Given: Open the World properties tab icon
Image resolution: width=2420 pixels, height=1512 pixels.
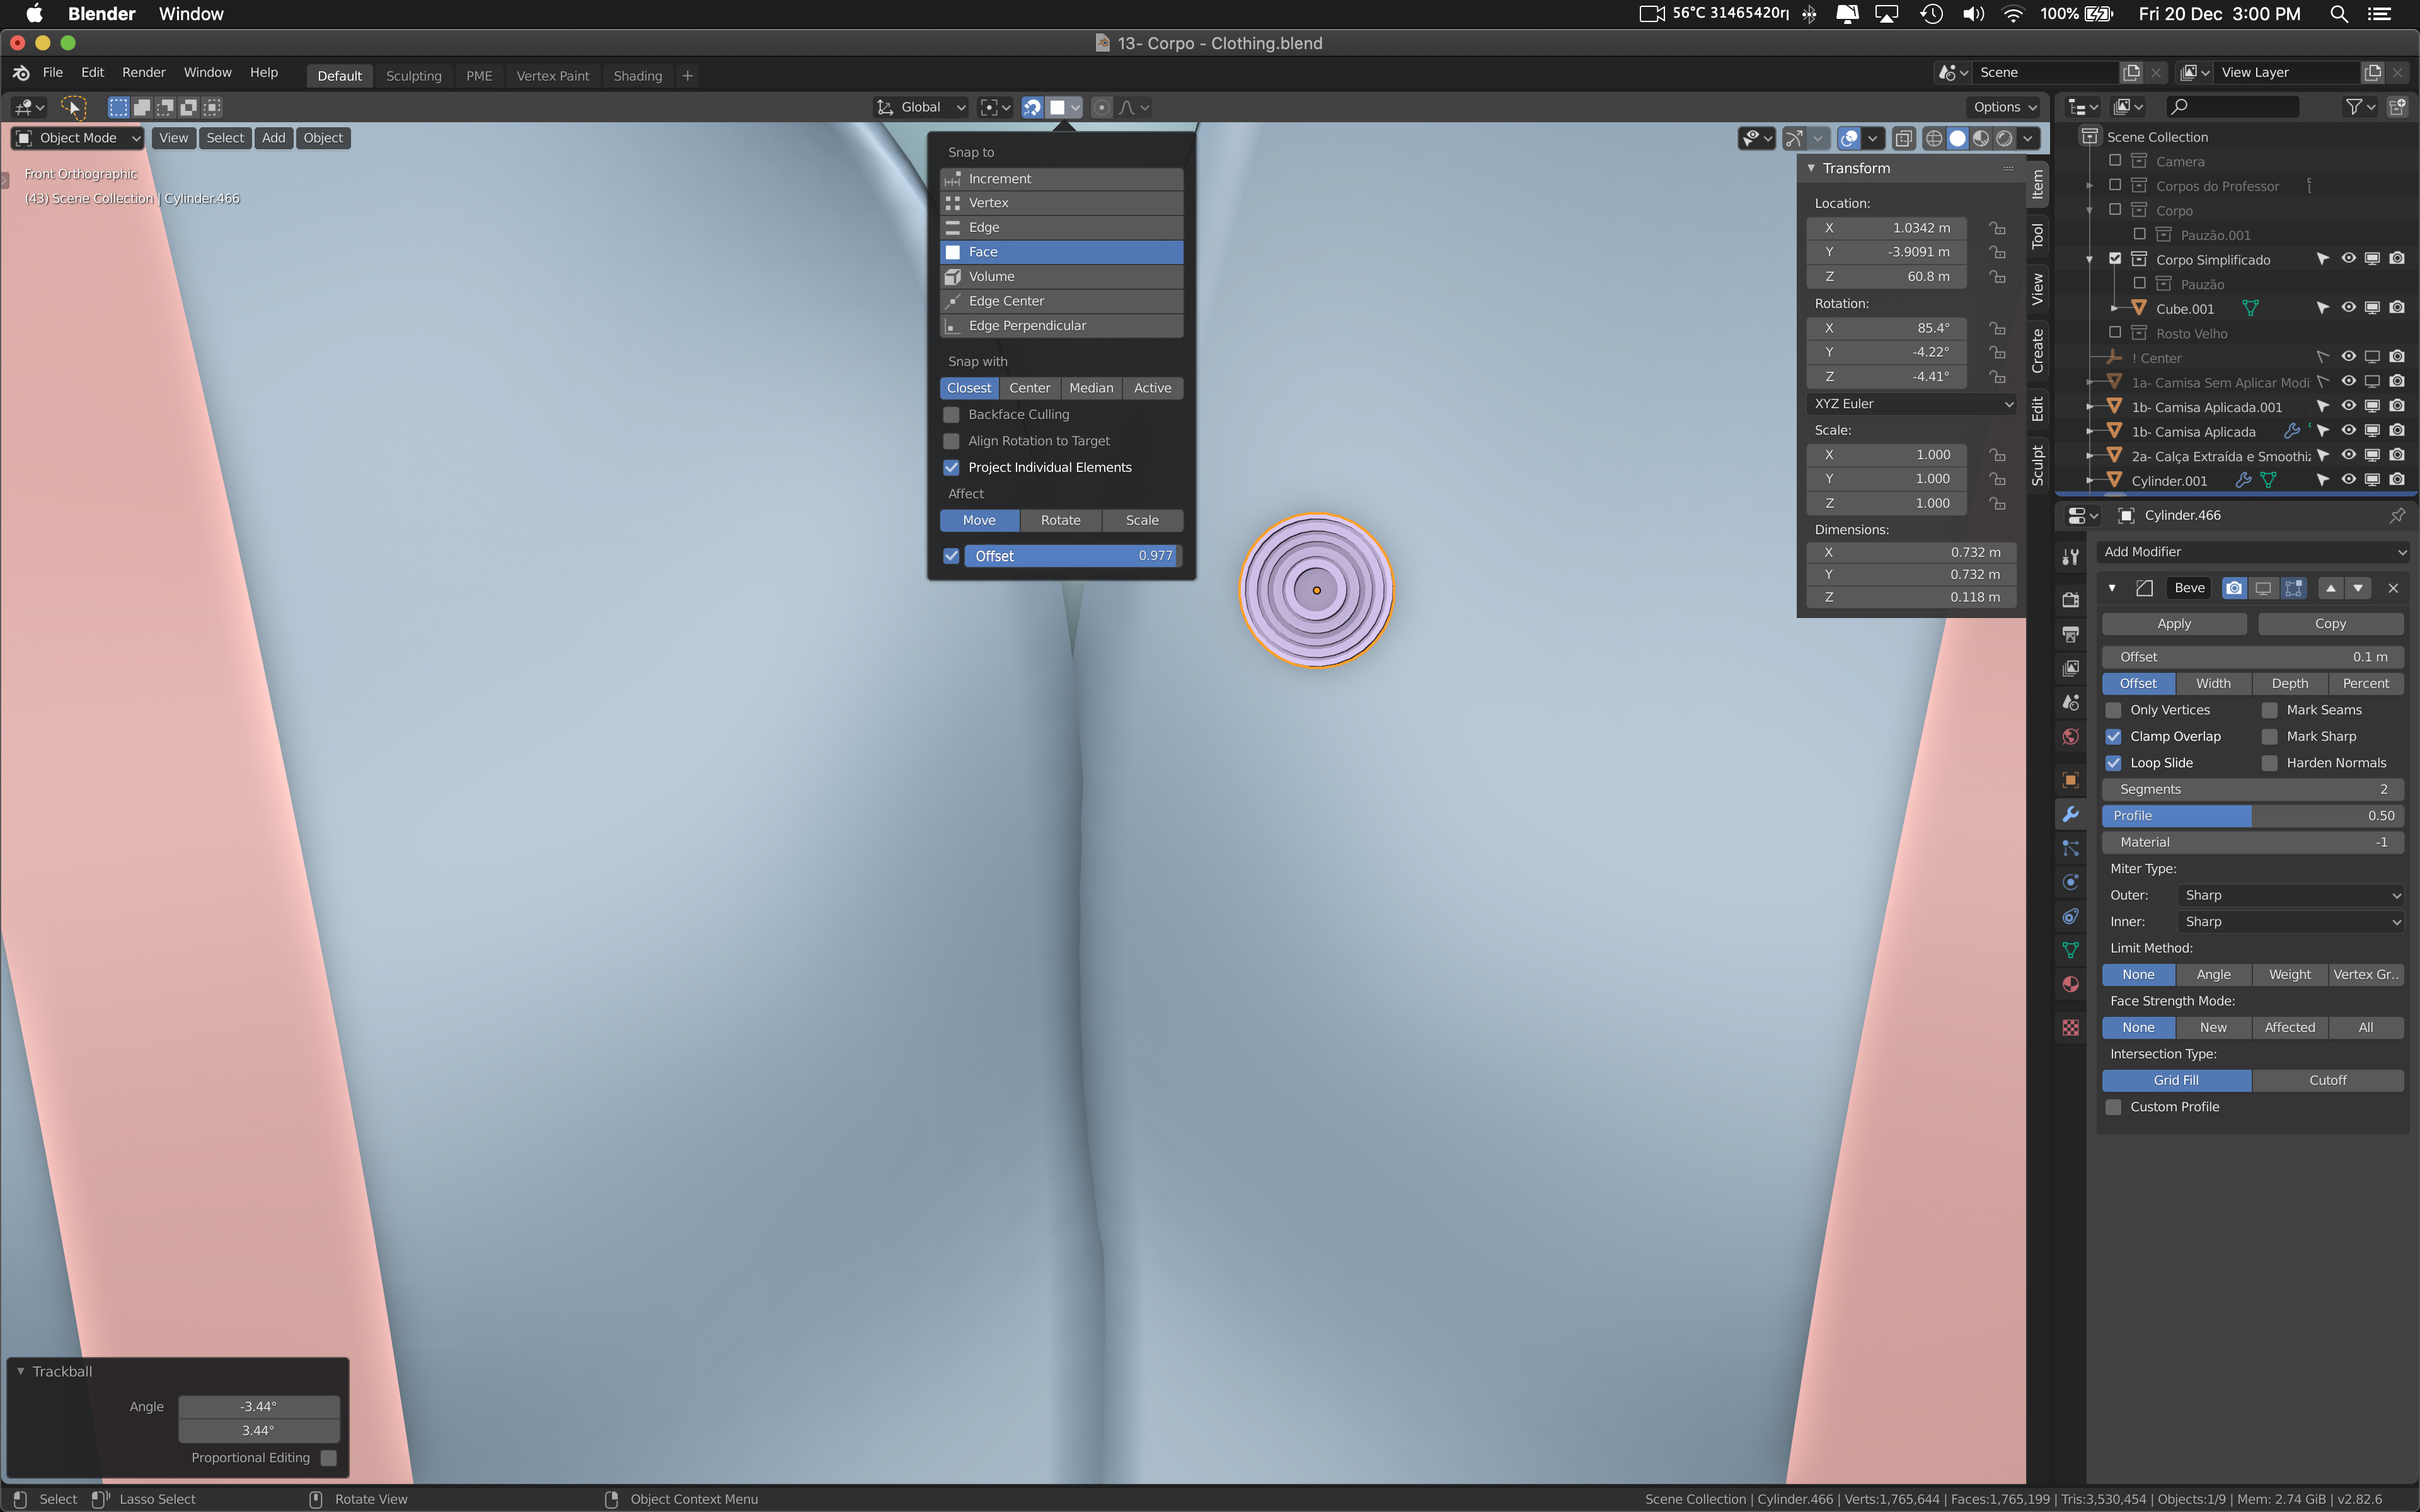Looking at the screenshot, I should pyautogui.click(x=2070, y=737).
